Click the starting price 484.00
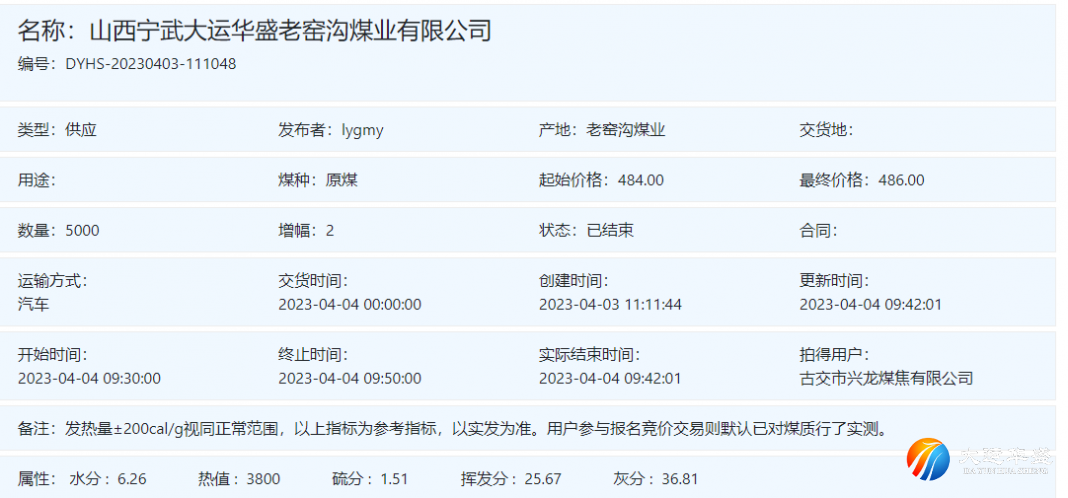Viewport: 1068px width, 498px height. 641,180
